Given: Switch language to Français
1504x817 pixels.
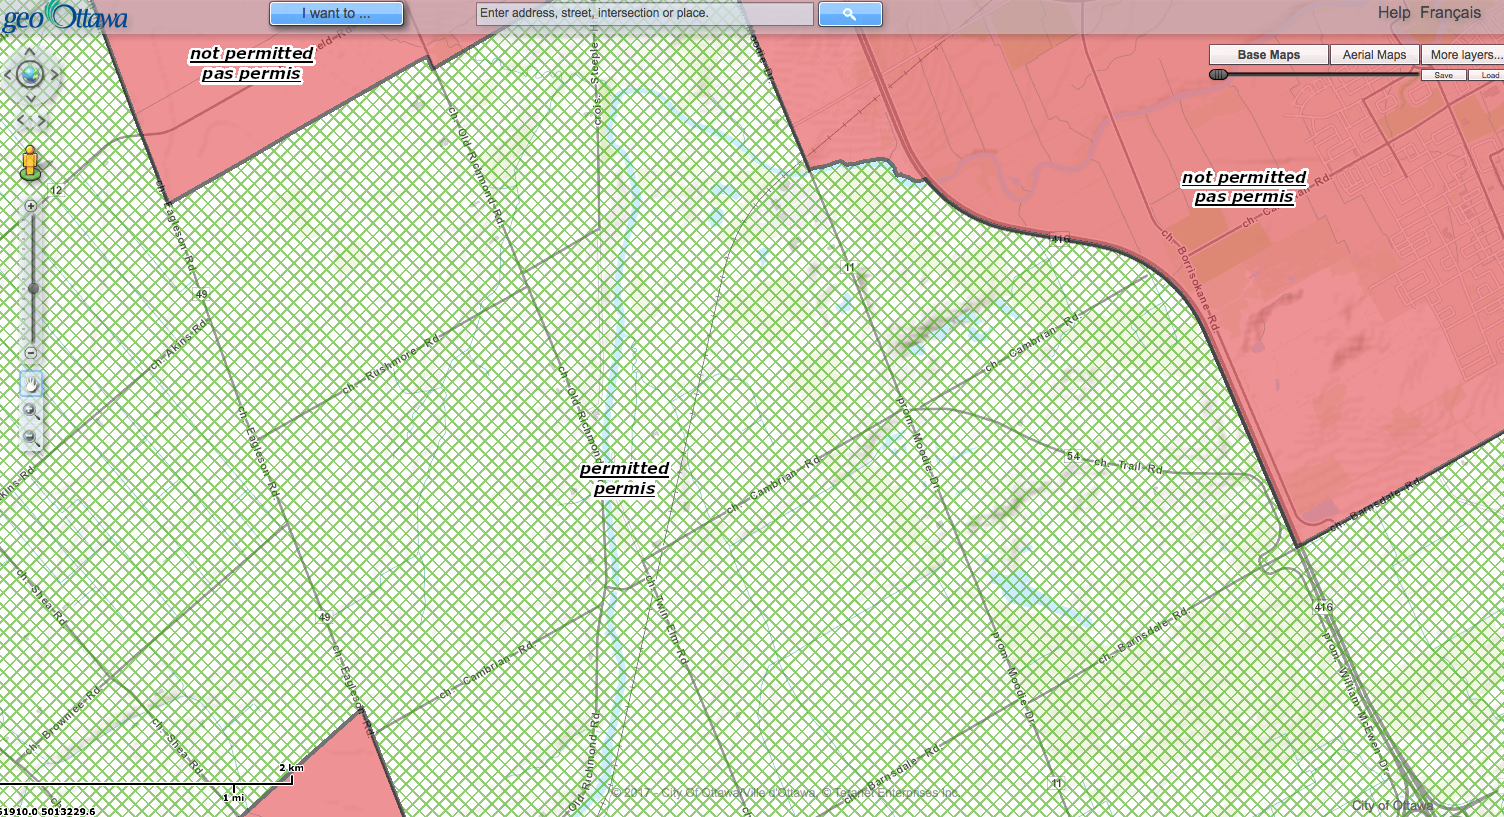Looking at the screenshot, I should coord(1450,13).
